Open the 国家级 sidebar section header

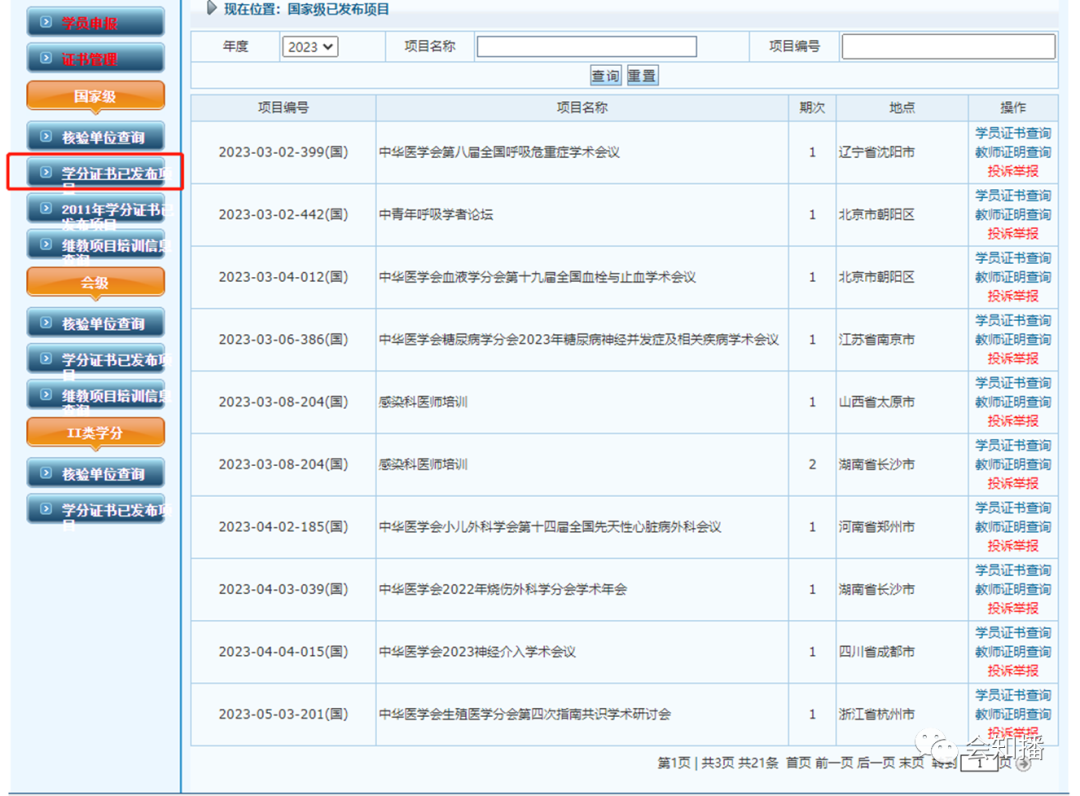[95, 97]
